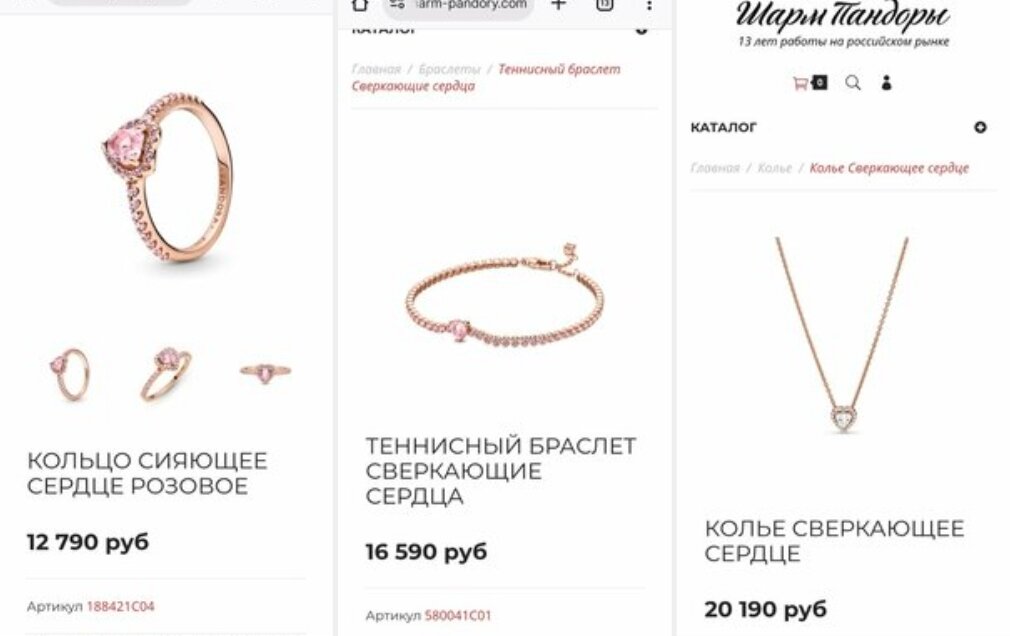This screenshot has height=636, width=1010.
Task: Open a new browser tab with plus icon
Action: click(x=558, y=5)
